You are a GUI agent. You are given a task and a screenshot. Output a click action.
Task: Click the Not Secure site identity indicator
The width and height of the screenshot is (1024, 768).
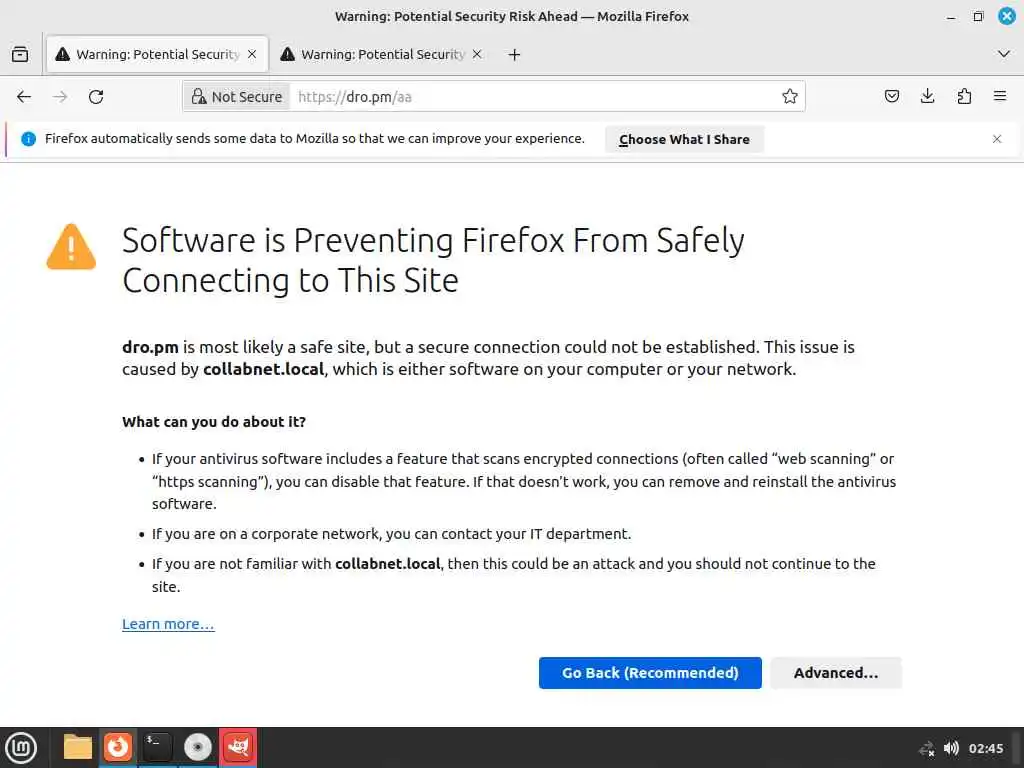click(x=236, y=97)
